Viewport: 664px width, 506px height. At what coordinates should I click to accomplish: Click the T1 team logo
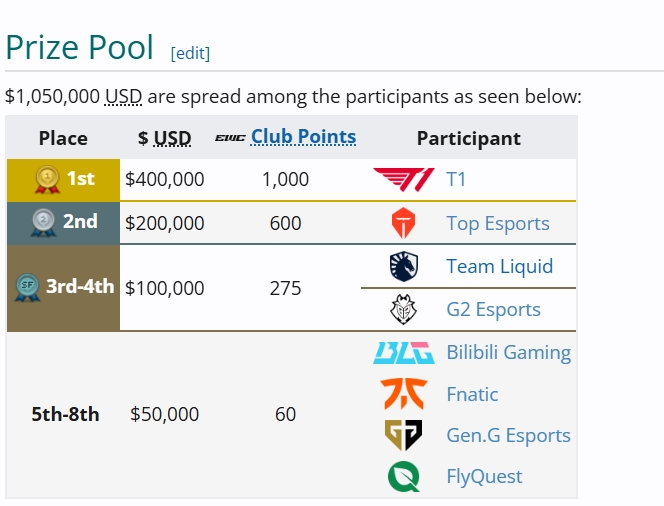point(404,180)
